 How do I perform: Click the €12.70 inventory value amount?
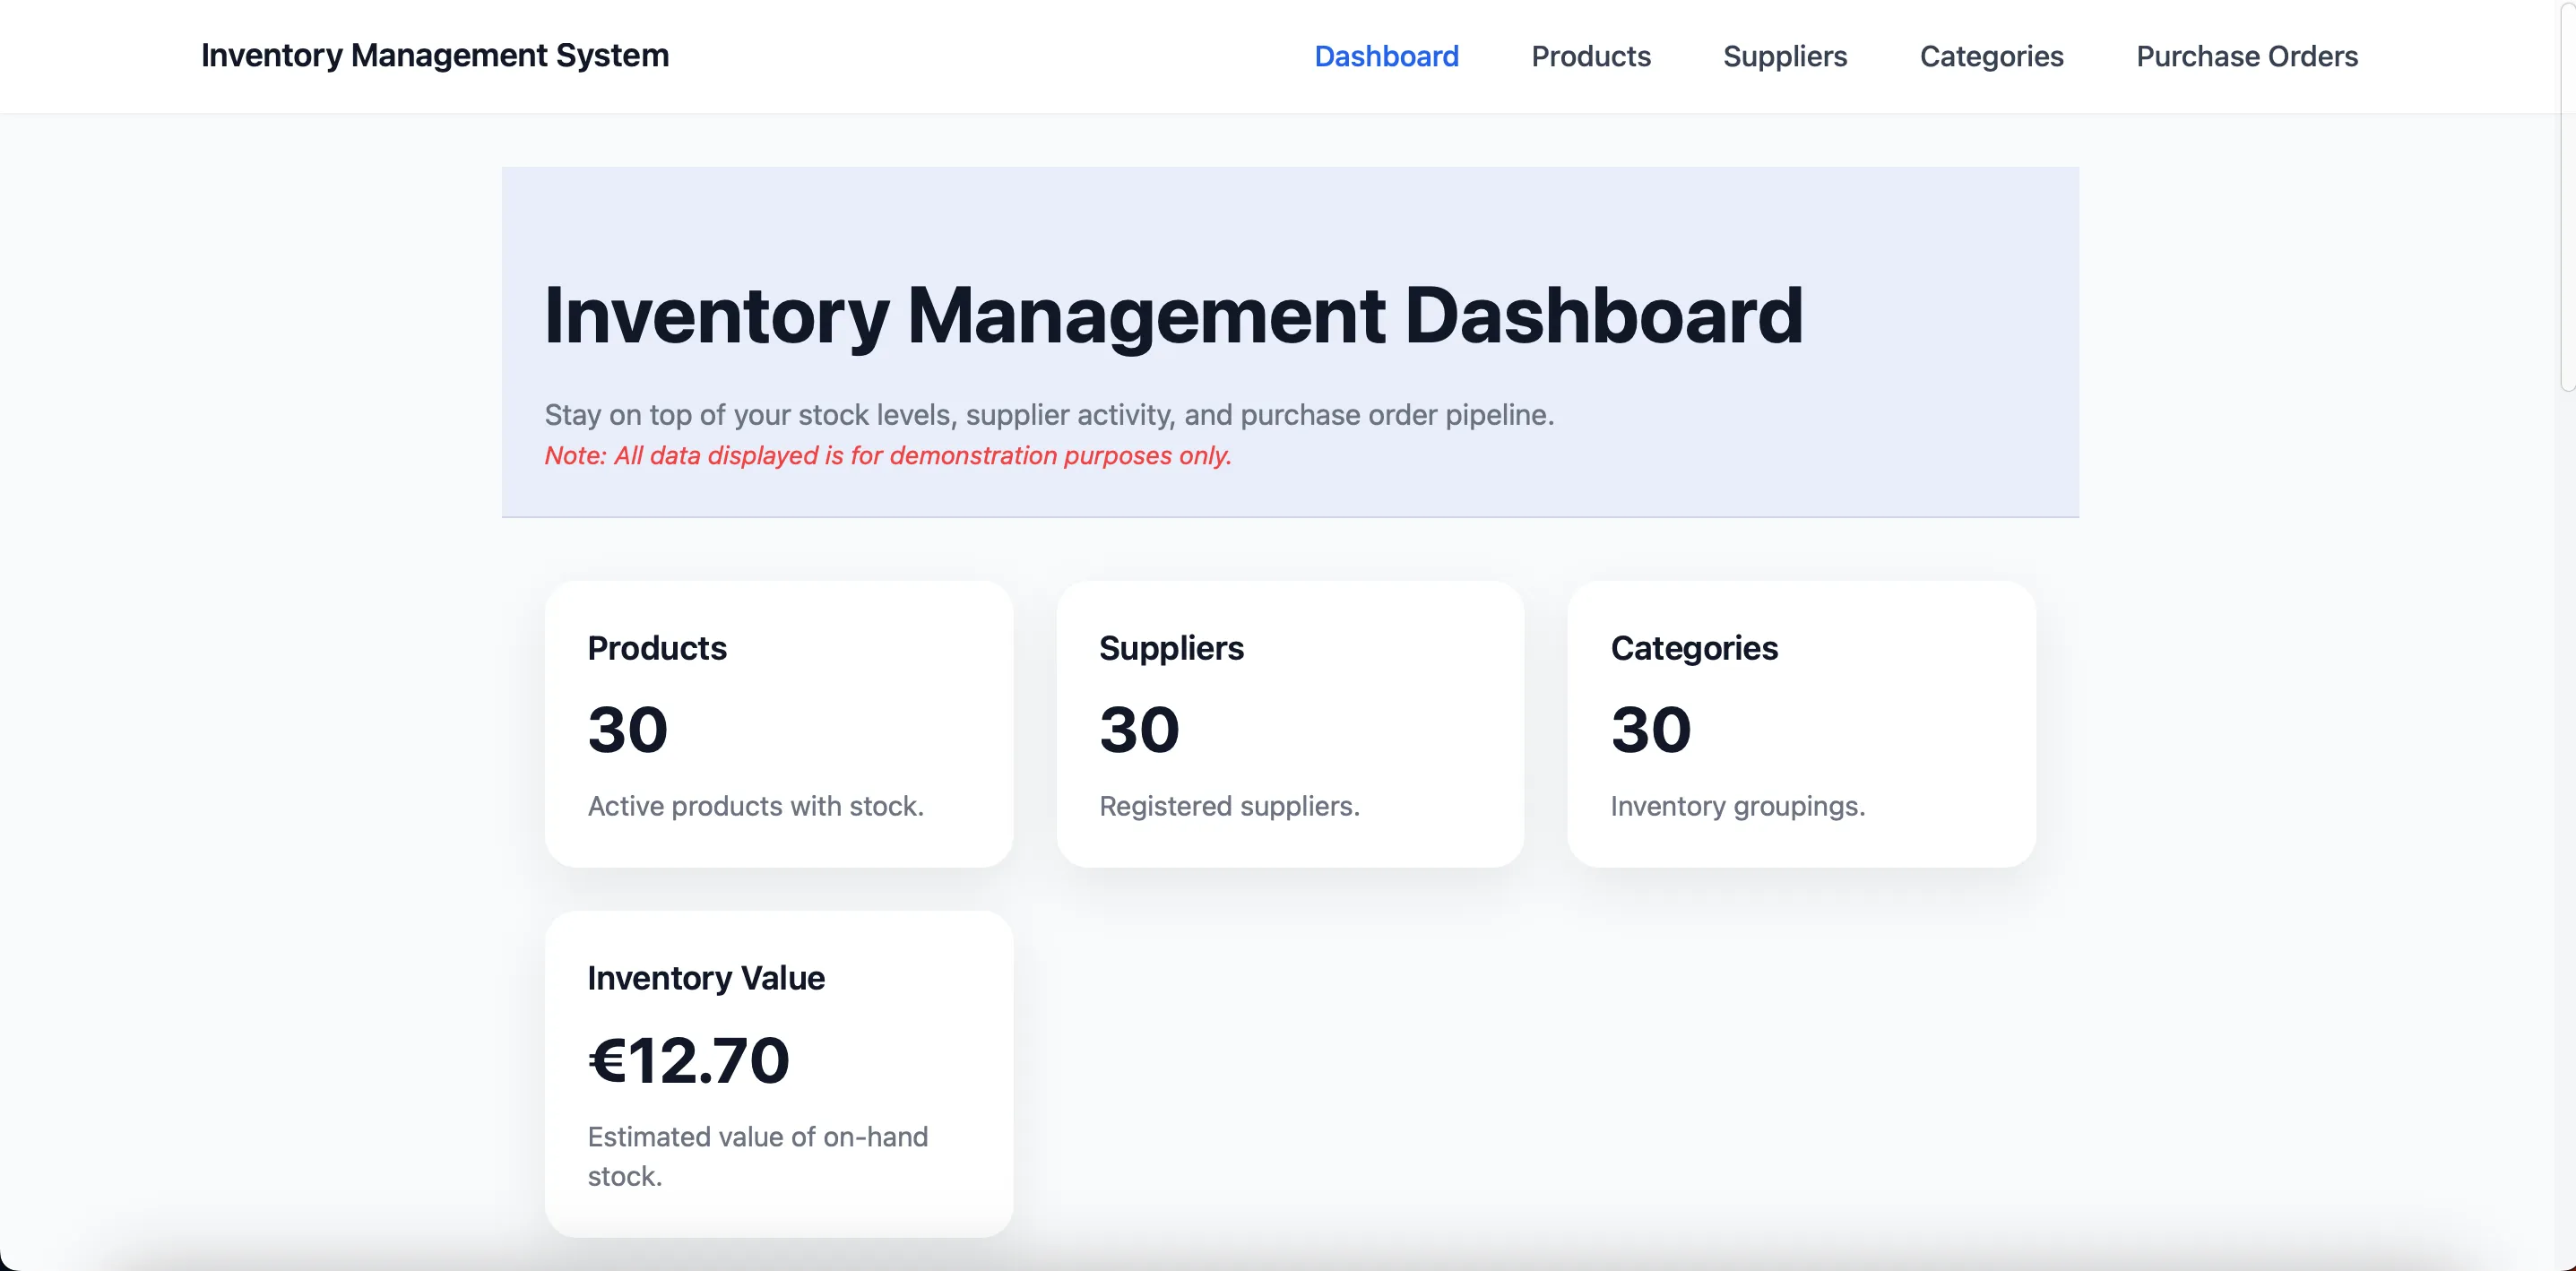[689, 1060]
